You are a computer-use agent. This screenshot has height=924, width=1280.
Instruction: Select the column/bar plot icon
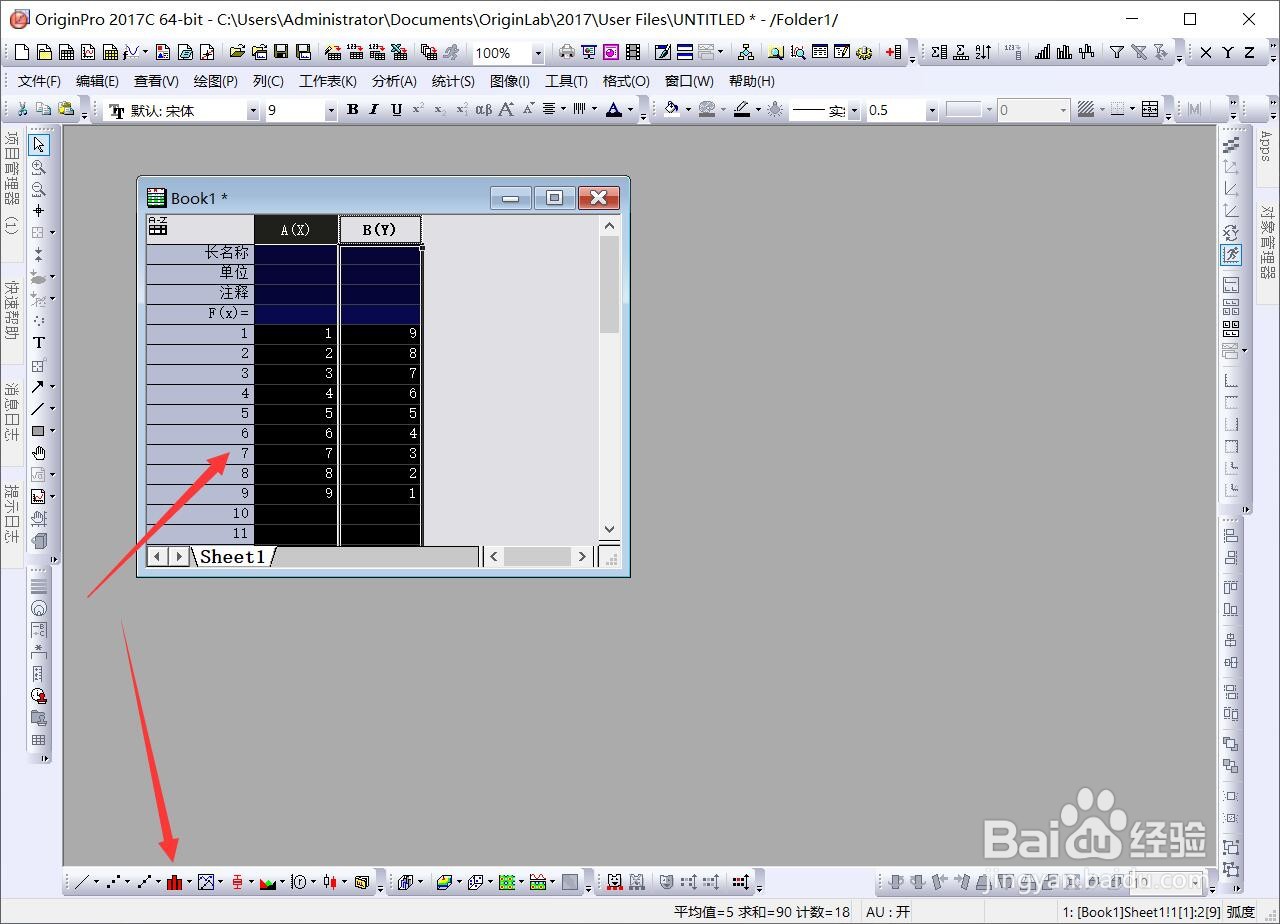point(174,882)
